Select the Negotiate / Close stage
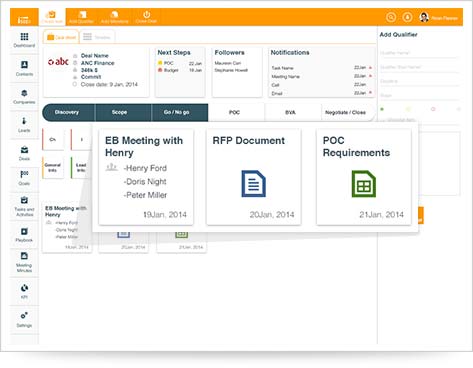 click(x=345, y=112)
